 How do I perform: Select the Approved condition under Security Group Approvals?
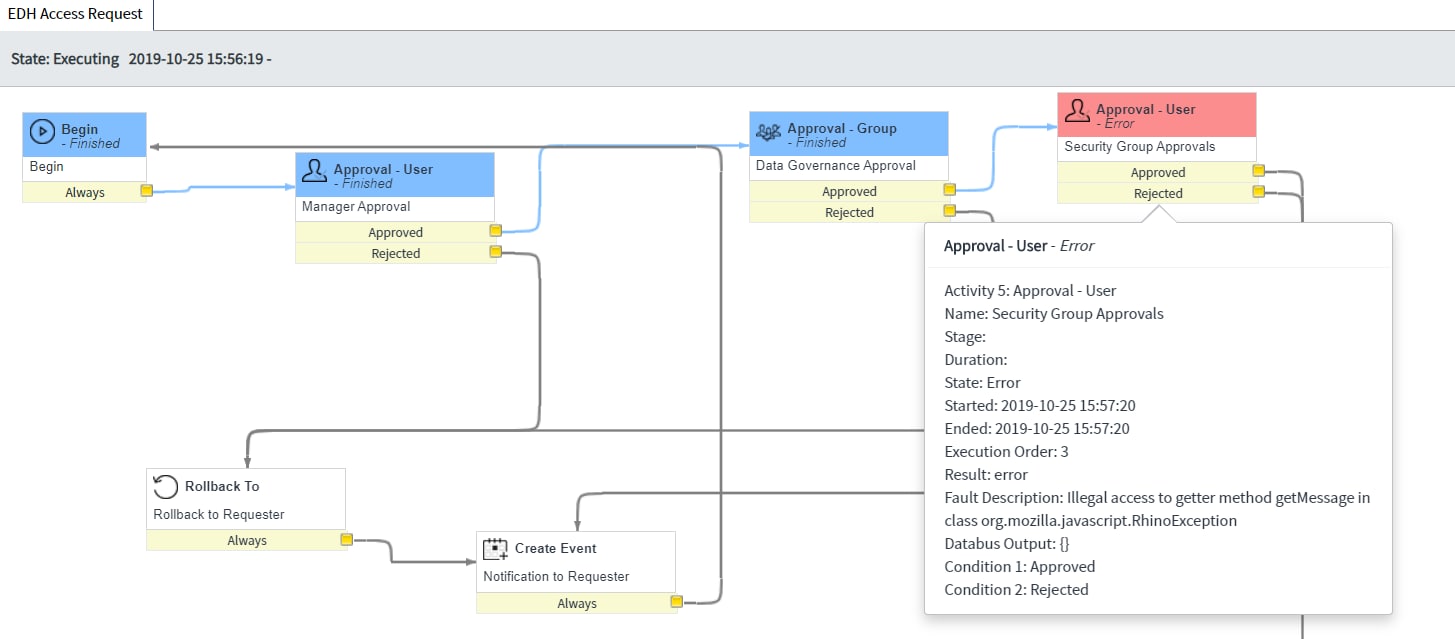pos(1157,173)
